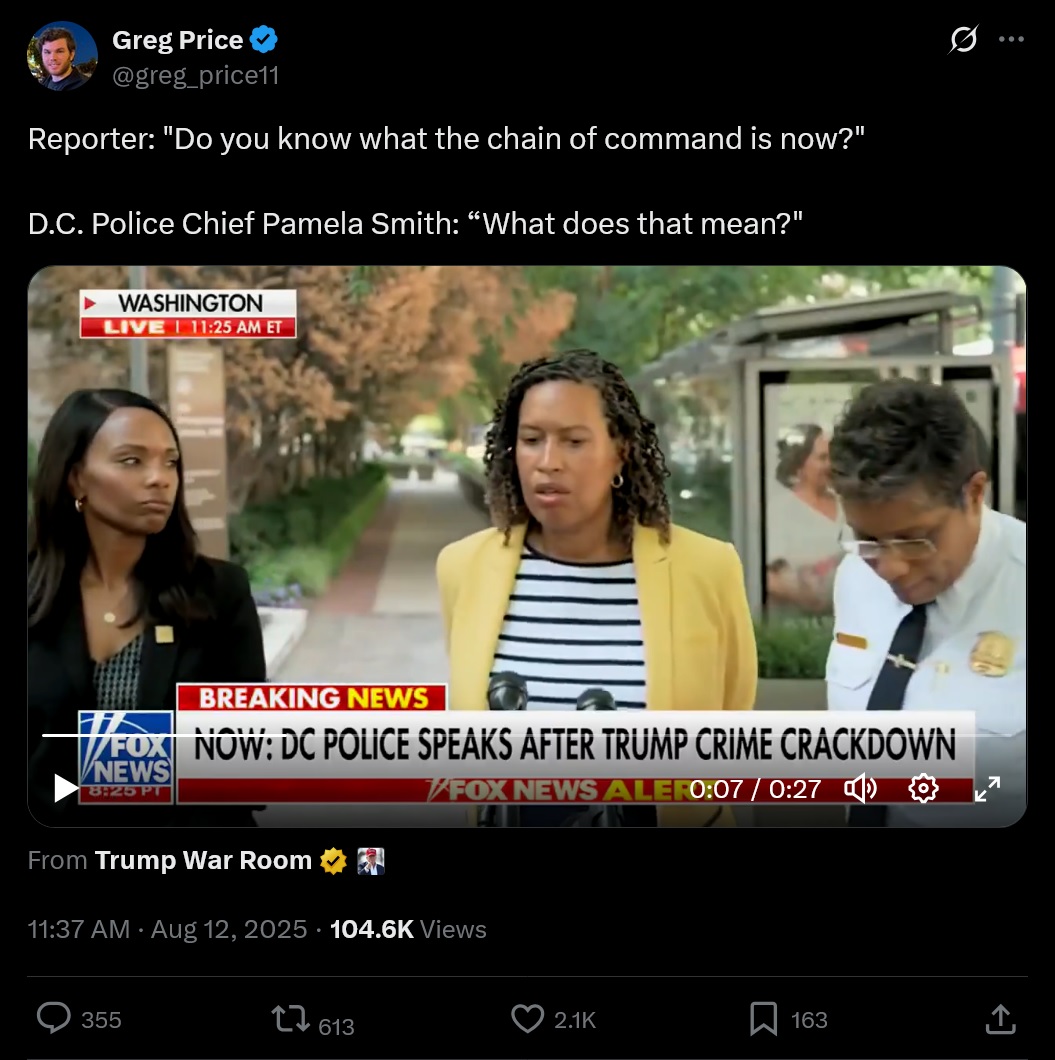Bookmark the tweet
This screenshot has width=1055, height=1060.
[x=764, y=1019]
